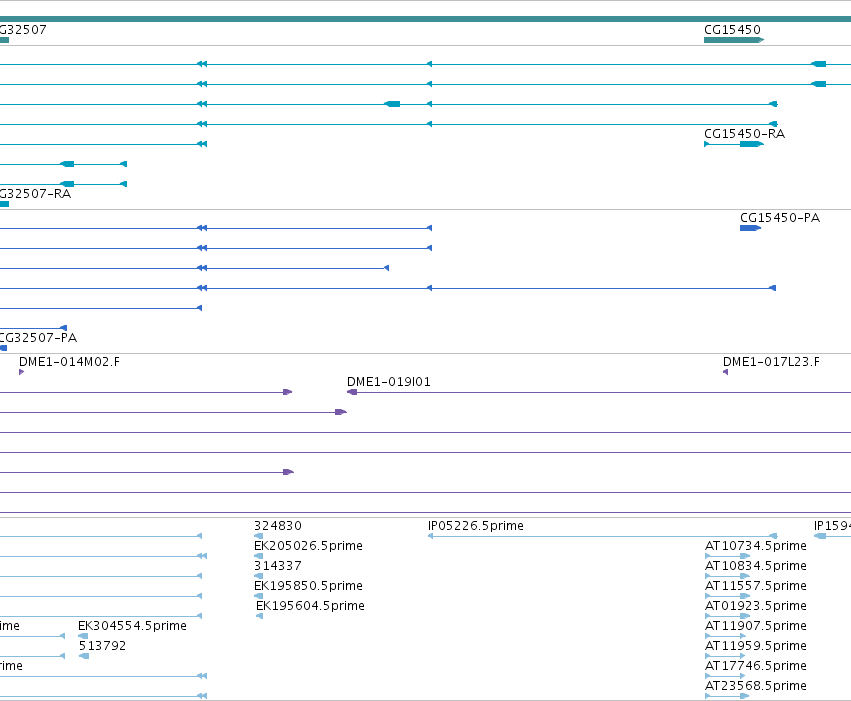851x701 pixels.
Task: Select the 314337 EST label
Action: [278, 566]
